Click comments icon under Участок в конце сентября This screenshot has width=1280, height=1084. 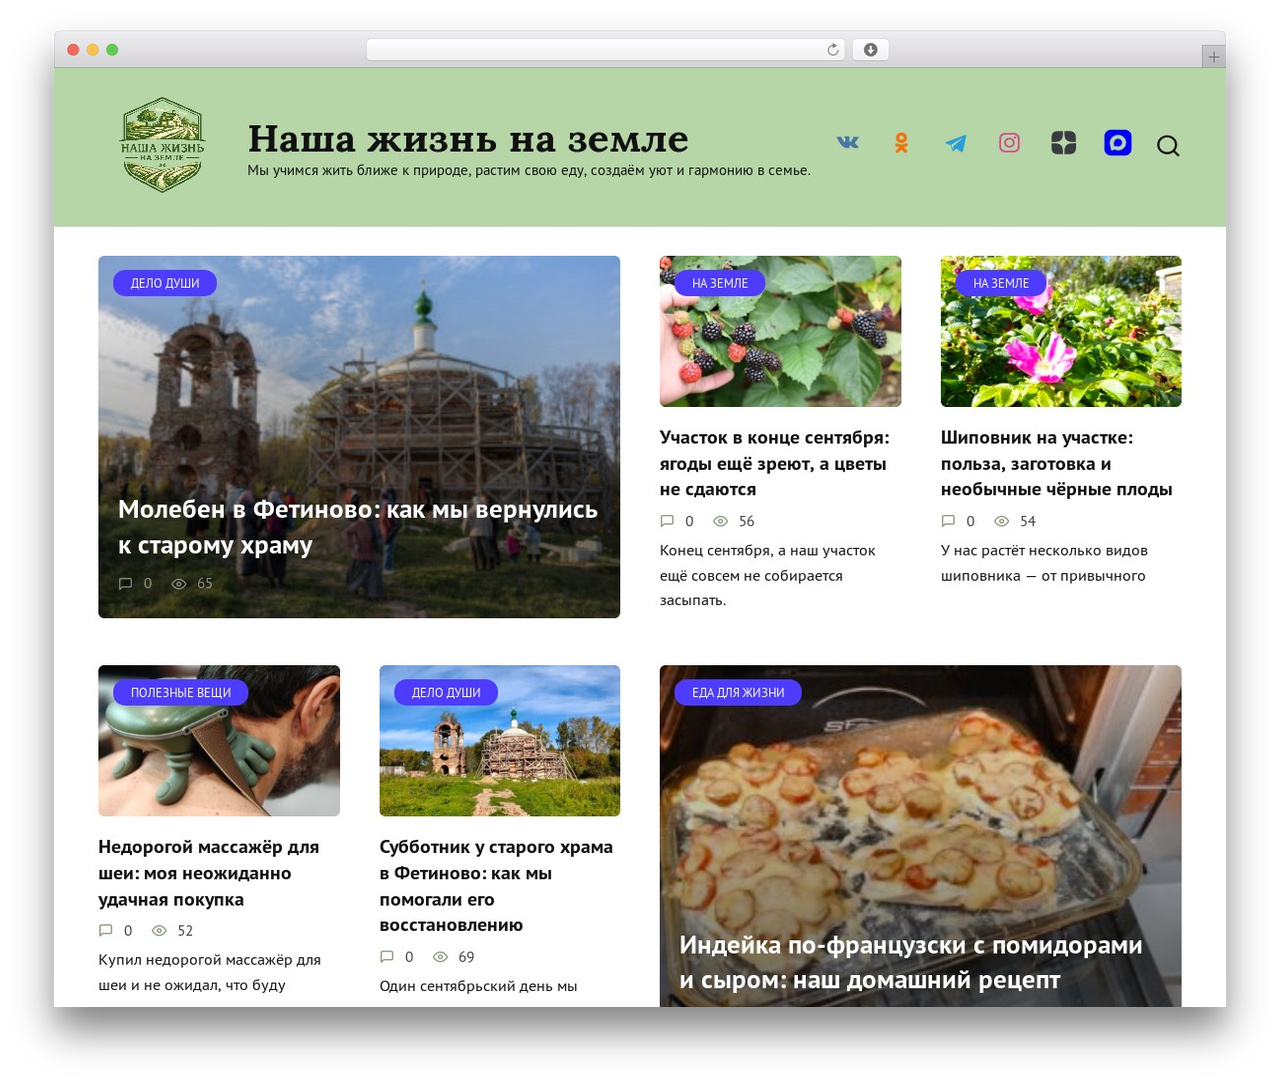pos(667,521)
